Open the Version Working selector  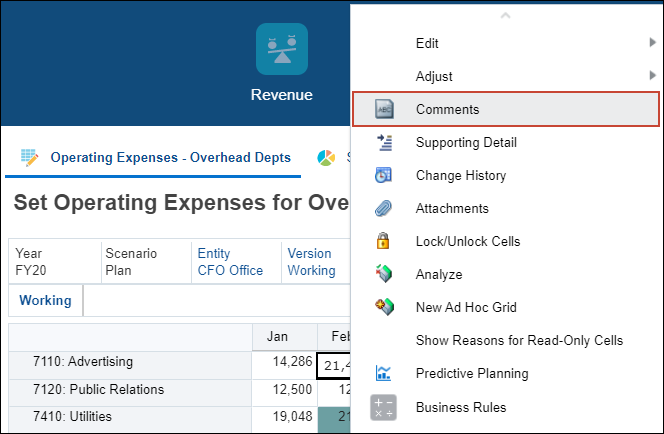[312, 262]
